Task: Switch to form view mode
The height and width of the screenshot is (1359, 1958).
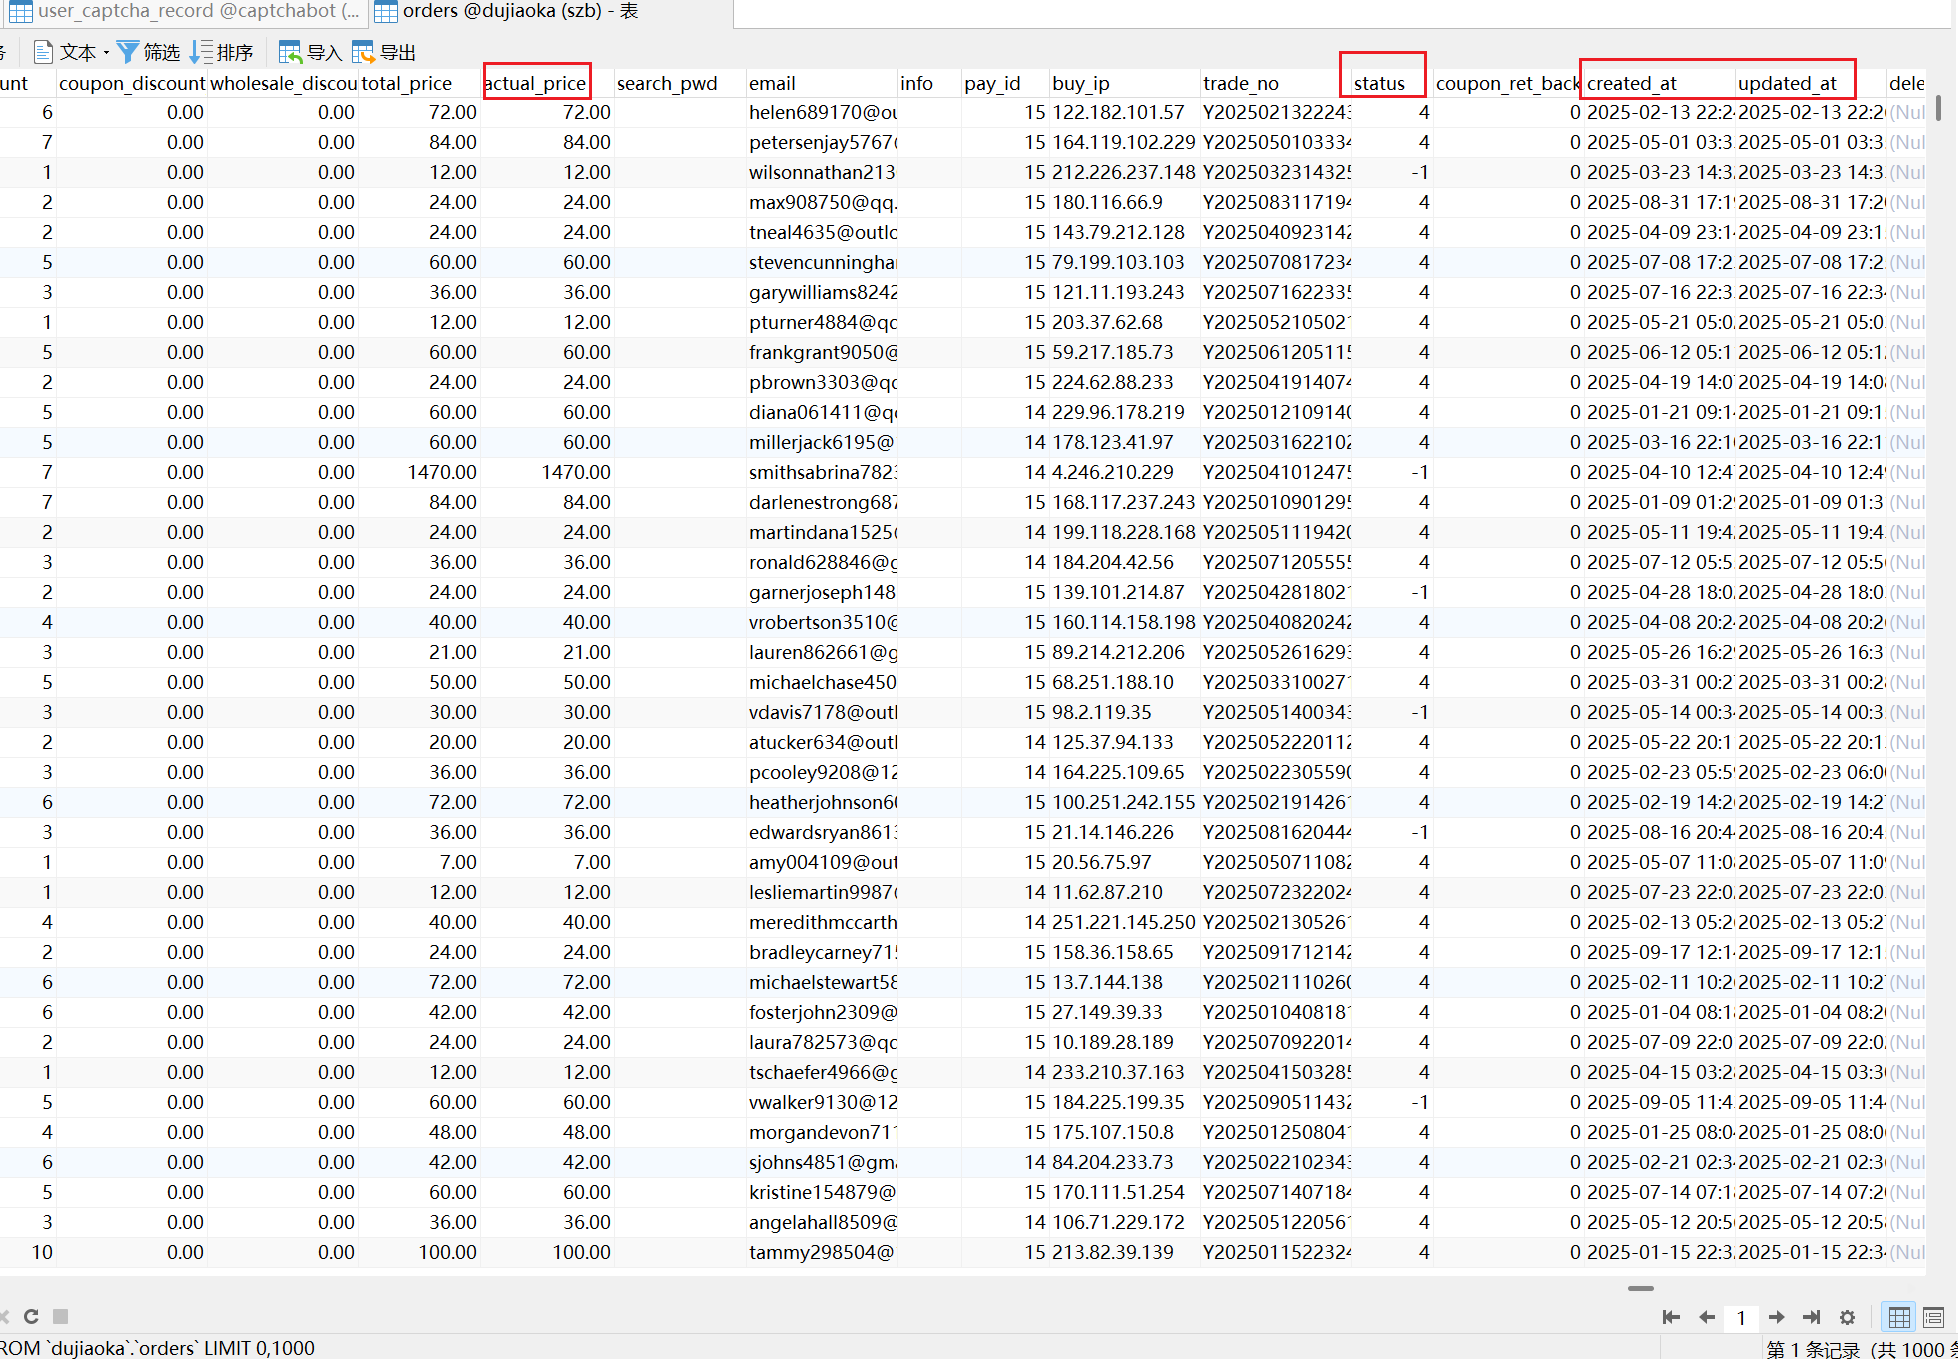Action: point(1933,1317)
